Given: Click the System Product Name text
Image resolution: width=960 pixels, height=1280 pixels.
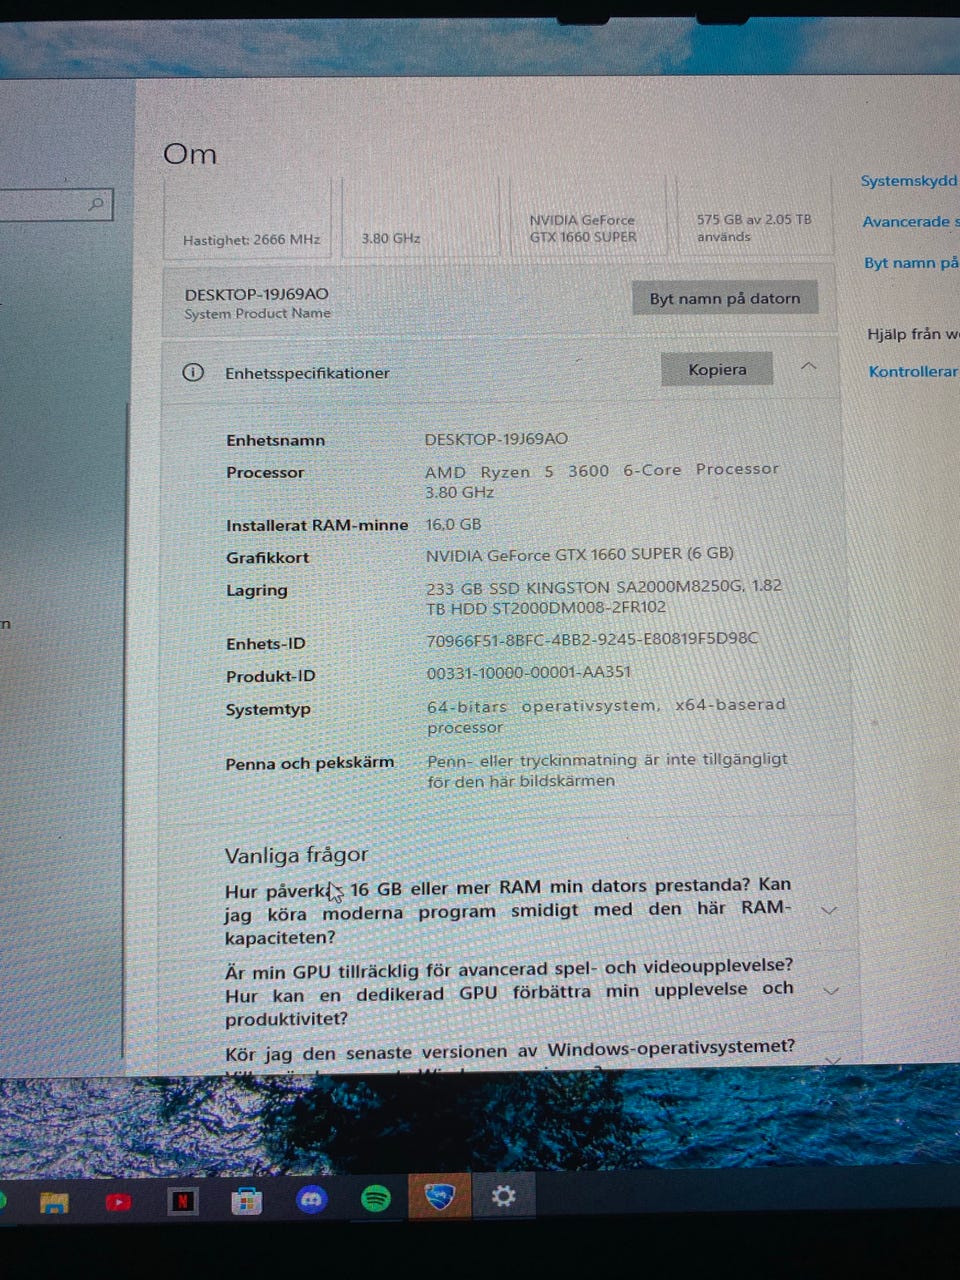Looking at the screenshot, I should pyautogui.click(x=257, y=313).
